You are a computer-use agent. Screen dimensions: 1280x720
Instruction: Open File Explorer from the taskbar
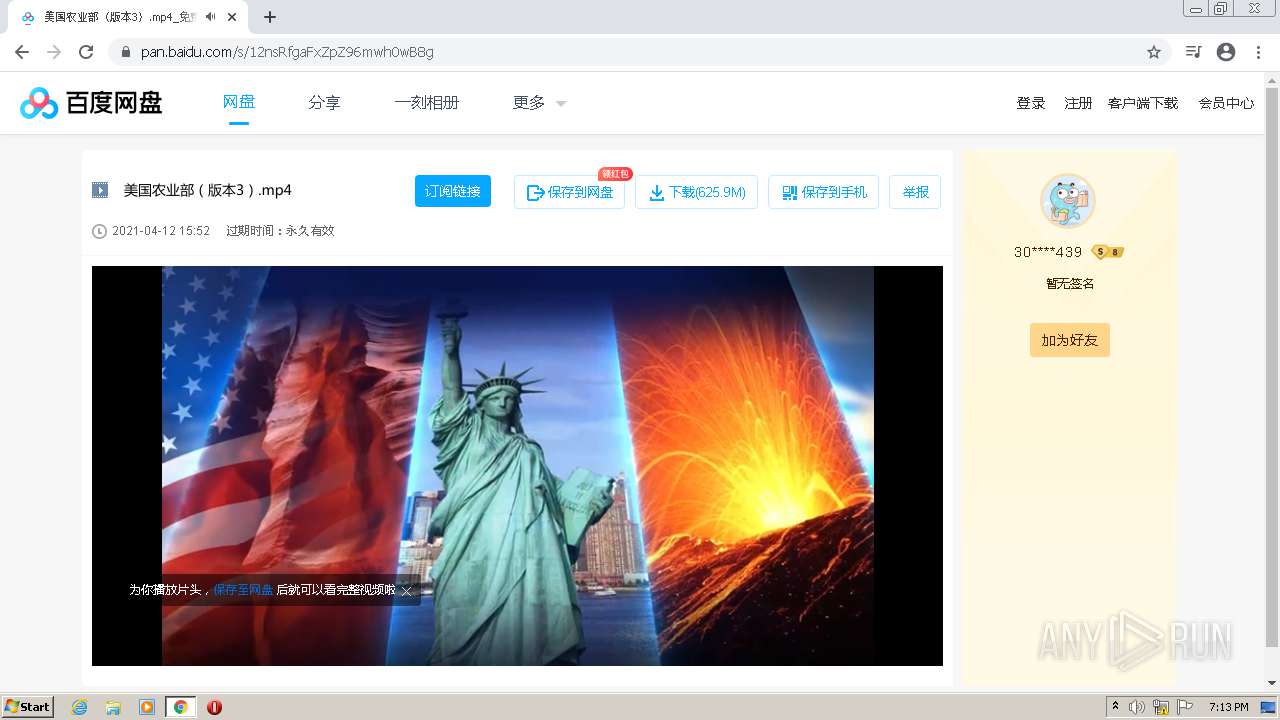pyautogui.click(x=113, y=707)
